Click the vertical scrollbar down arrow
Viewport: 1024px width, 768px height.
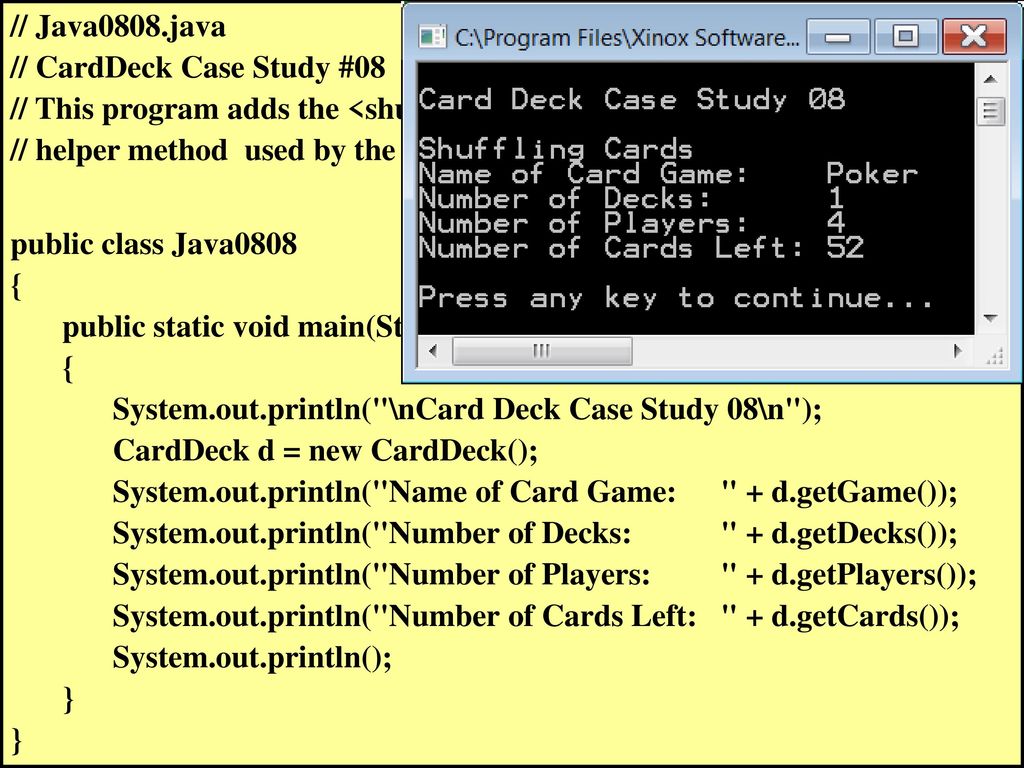click(x=990, y=319)
